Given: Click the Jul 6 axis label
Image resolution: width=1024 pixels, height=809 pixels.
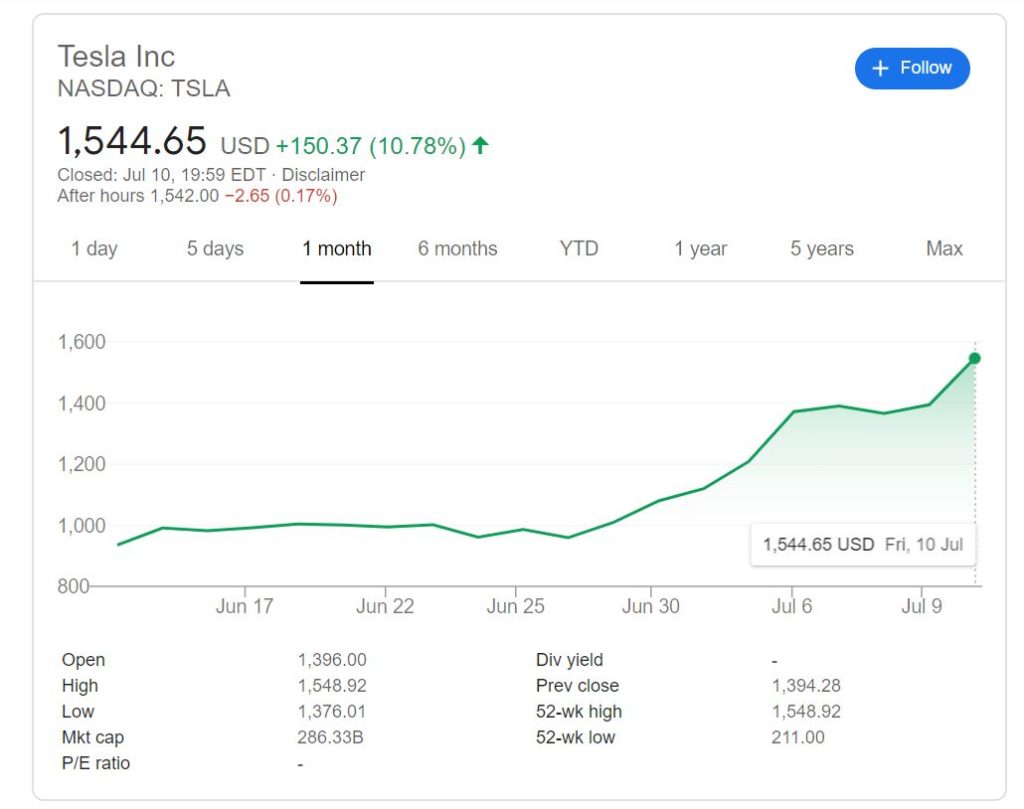Looking at the screenshot, I should [x=792, y=607].
